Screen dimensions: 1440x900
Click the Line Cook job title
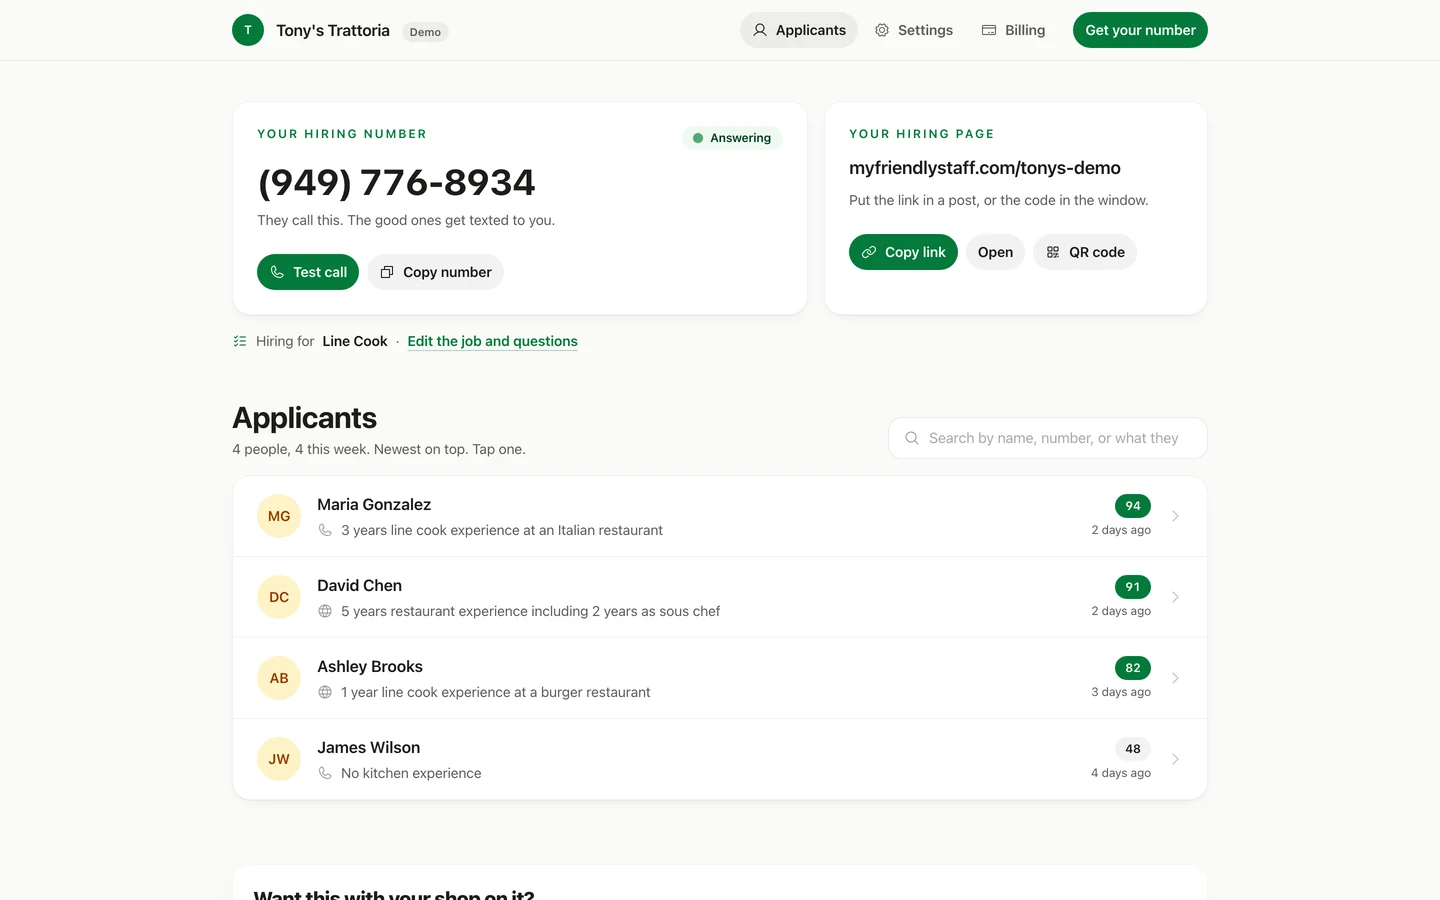point(355,341)
